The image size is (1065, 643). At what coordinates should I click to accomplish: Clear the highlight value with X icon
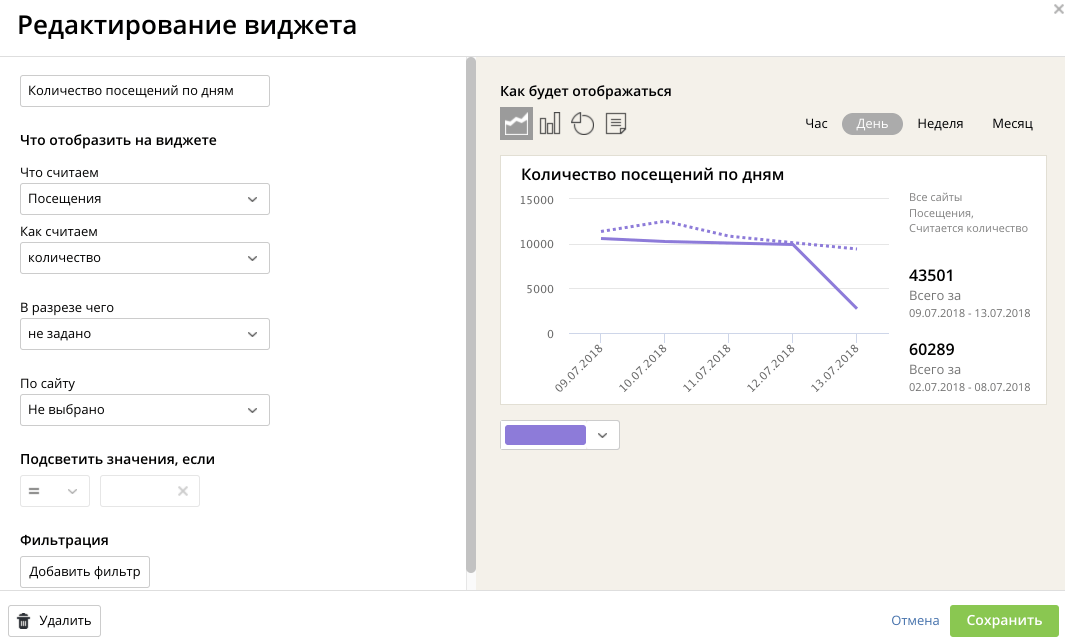tap(183, 491)
